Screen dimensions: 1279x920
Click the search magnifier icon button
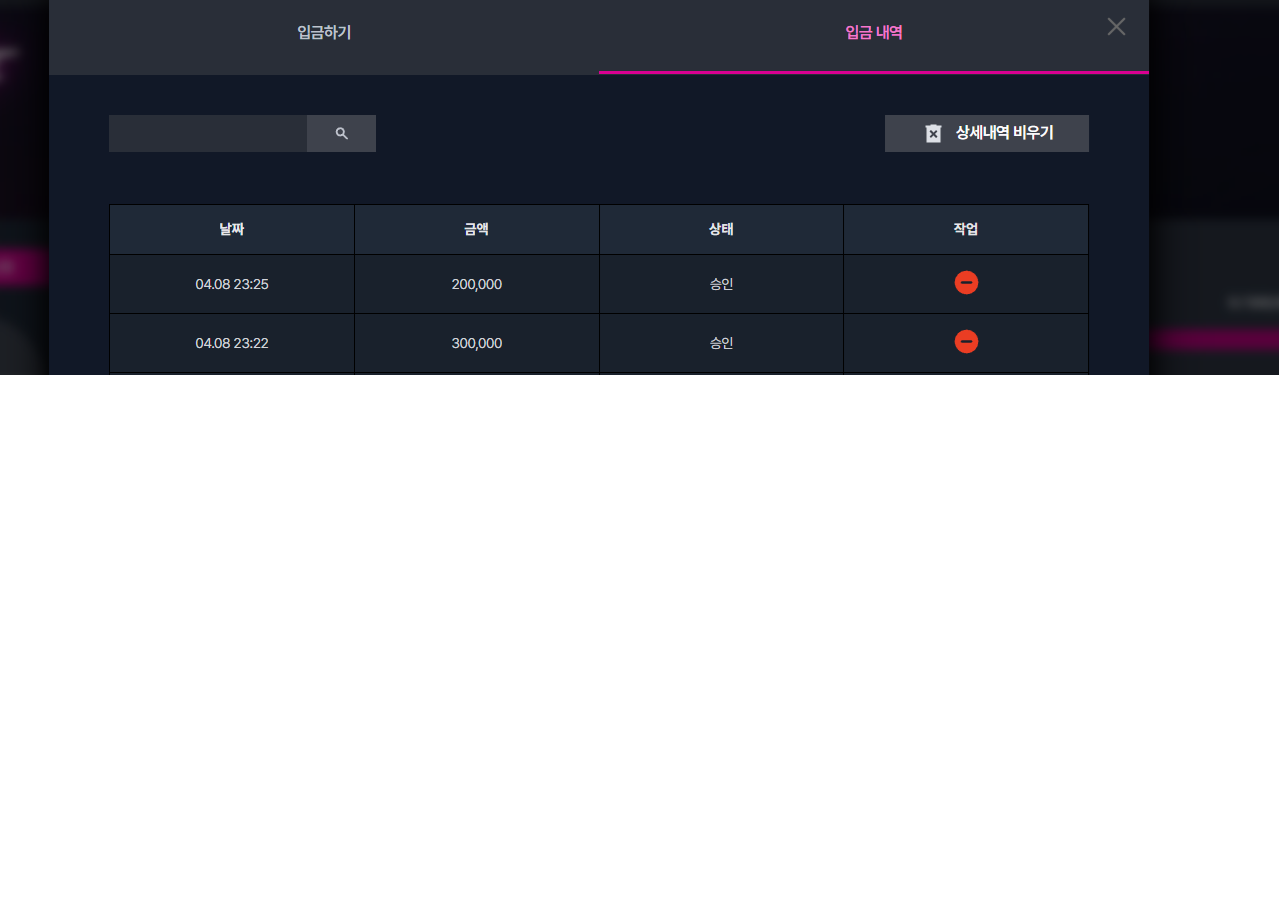[x=341, y=133]
